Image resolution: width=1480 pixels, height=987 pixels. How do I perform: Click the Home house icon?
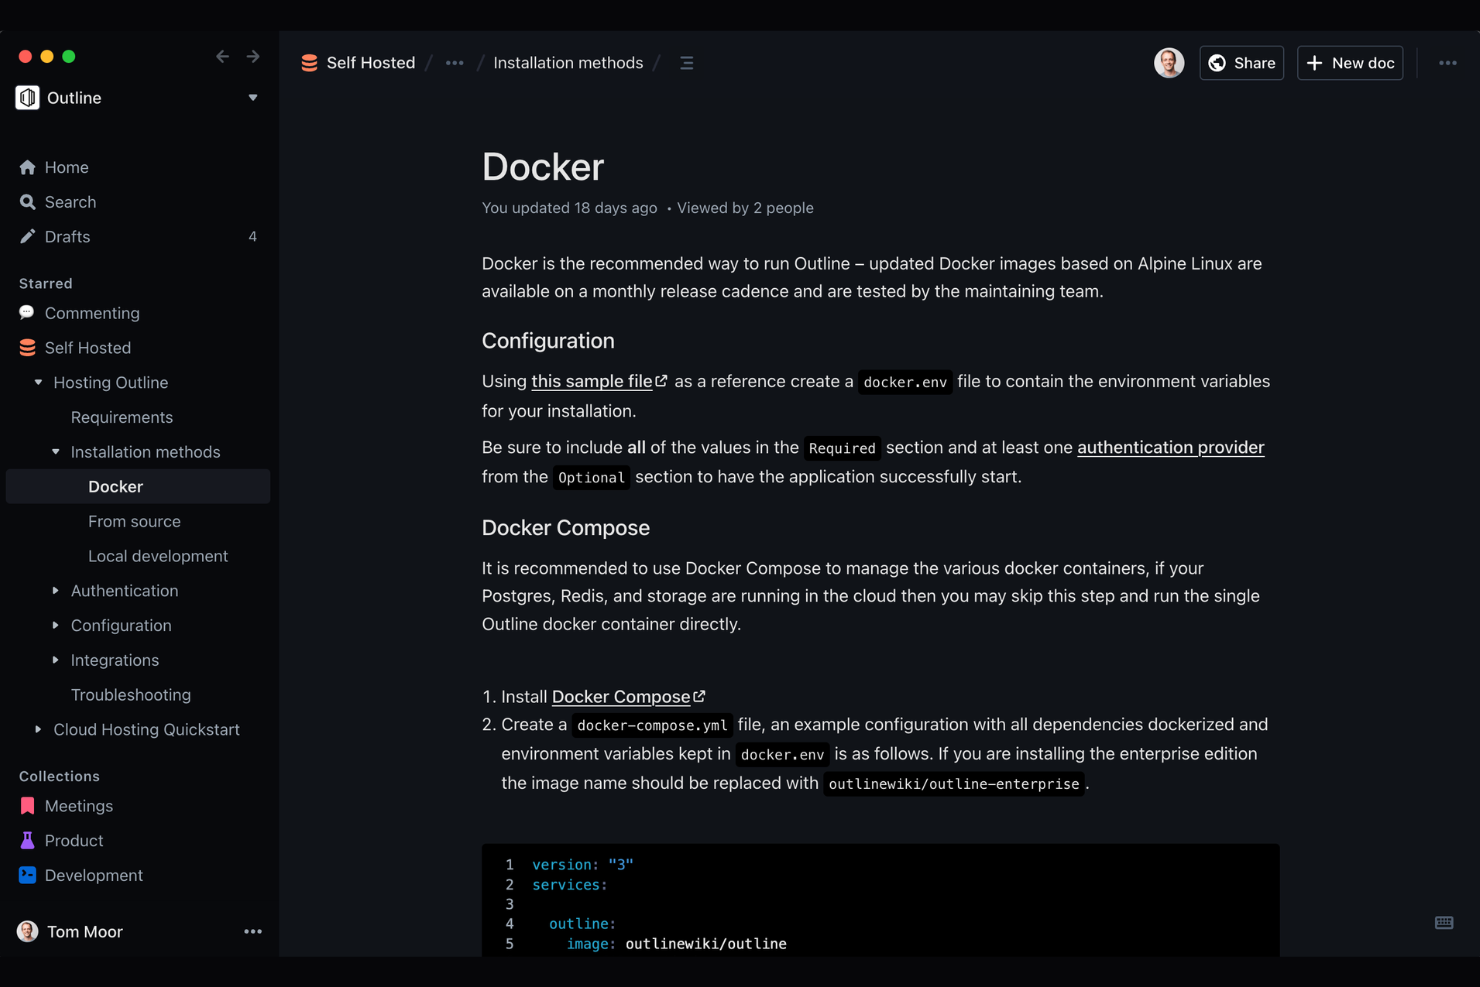pyautogui.click(x=27, y=167)
